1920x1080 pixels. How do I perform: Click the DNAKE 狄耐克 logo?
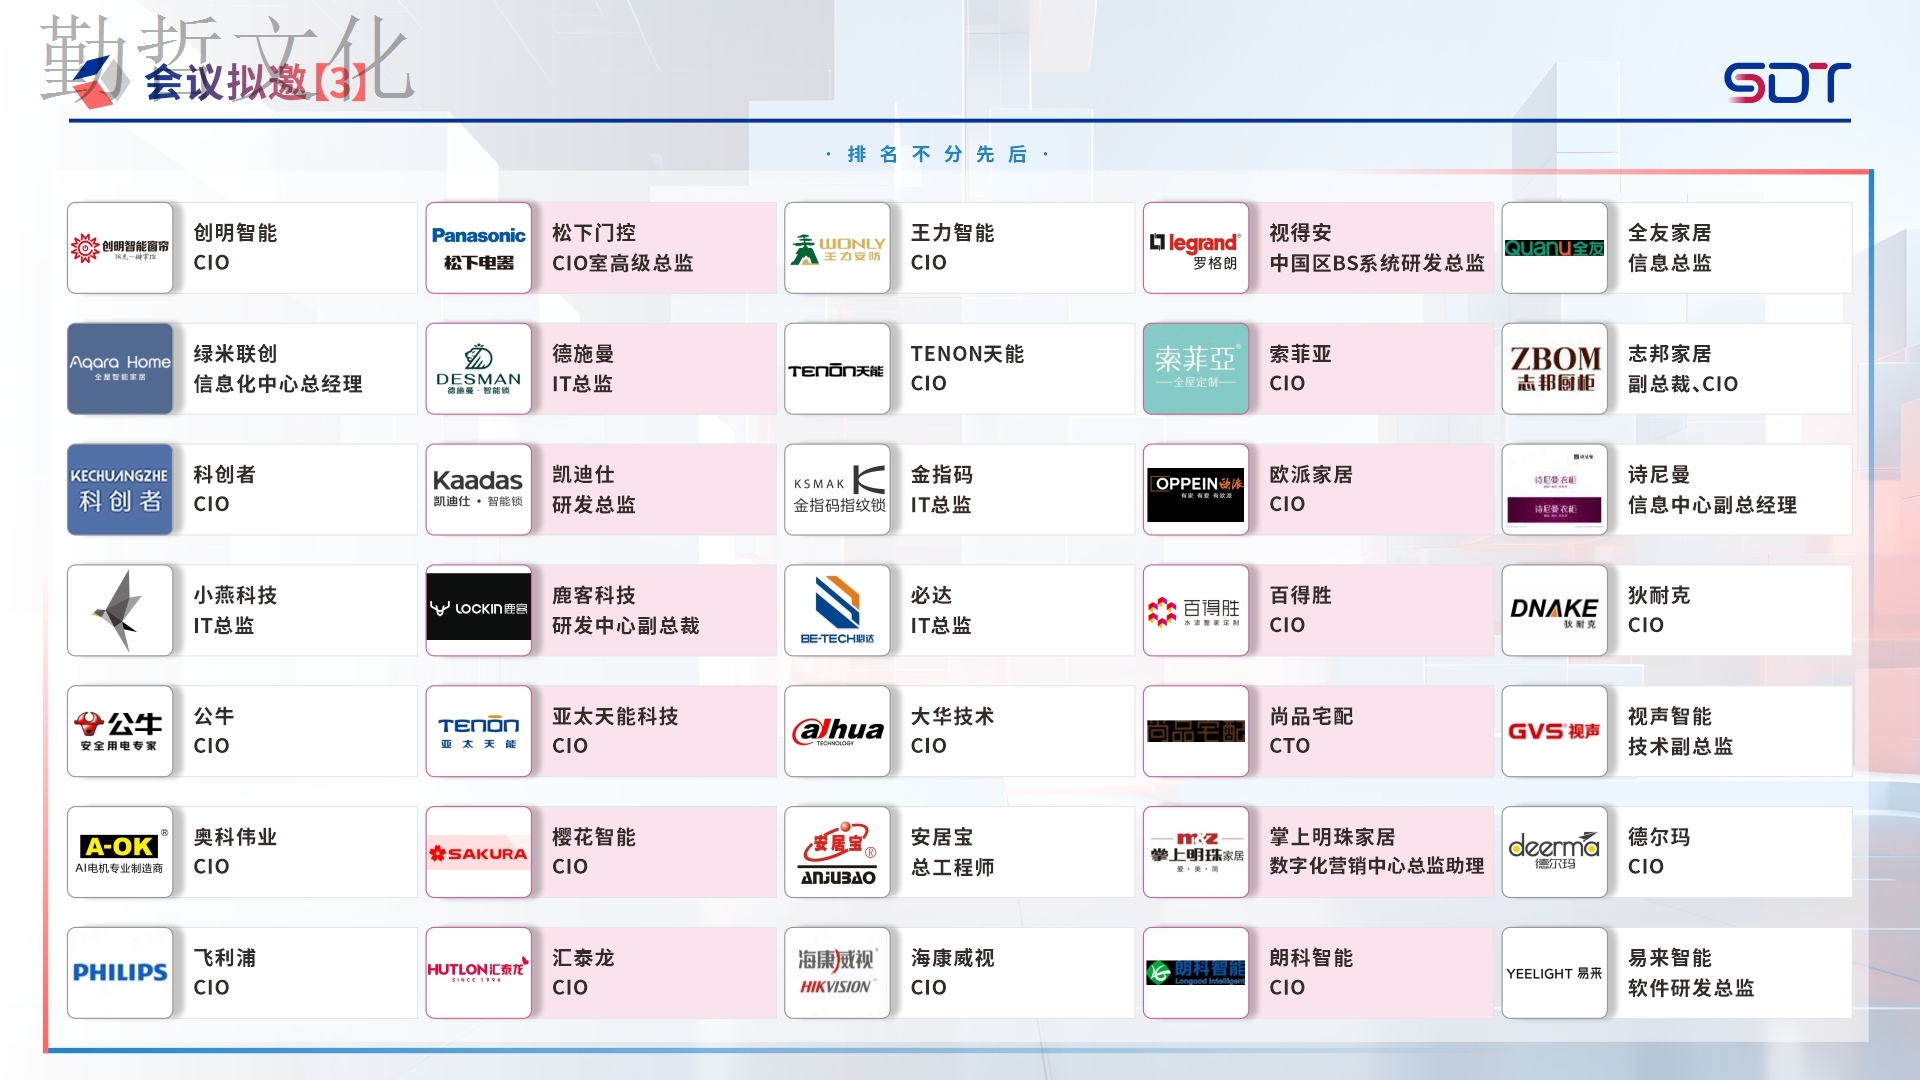pyautogui.click(x=1554, y=610)
